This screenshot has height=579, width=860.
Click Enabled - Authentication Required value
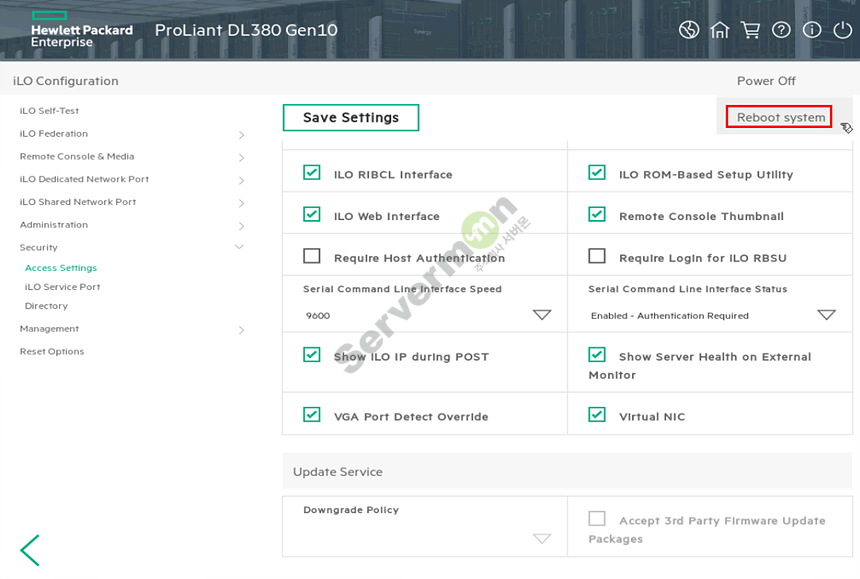coord(670,316)
